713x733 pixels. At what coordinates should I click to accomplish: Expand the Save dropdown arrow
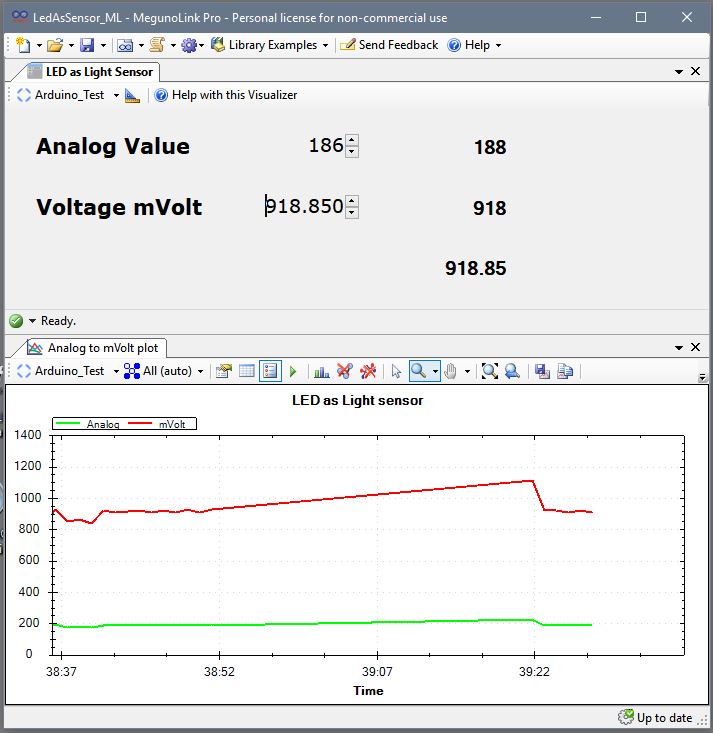103,45
